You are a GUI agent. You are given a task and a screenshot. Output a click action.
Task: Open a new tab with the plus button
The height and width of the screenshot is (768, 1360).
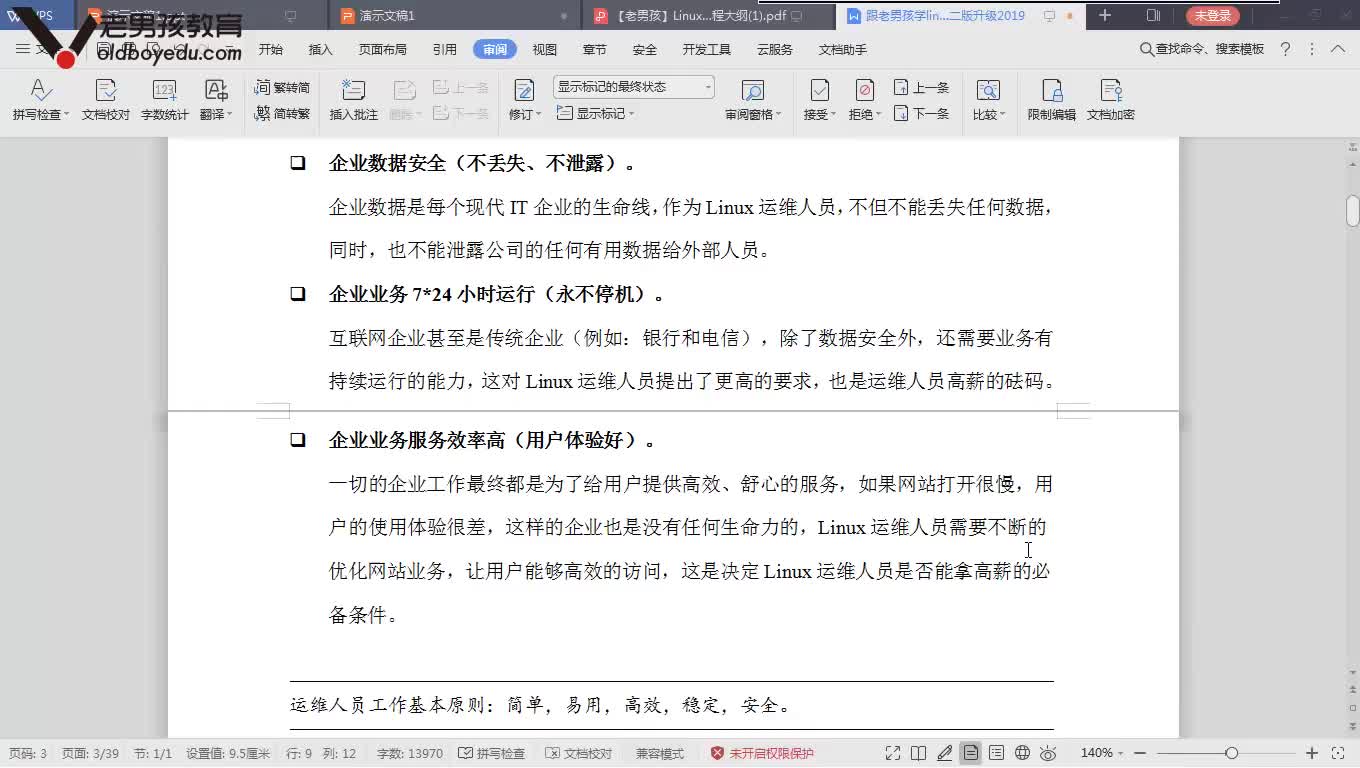click(x=1105, y=15)
